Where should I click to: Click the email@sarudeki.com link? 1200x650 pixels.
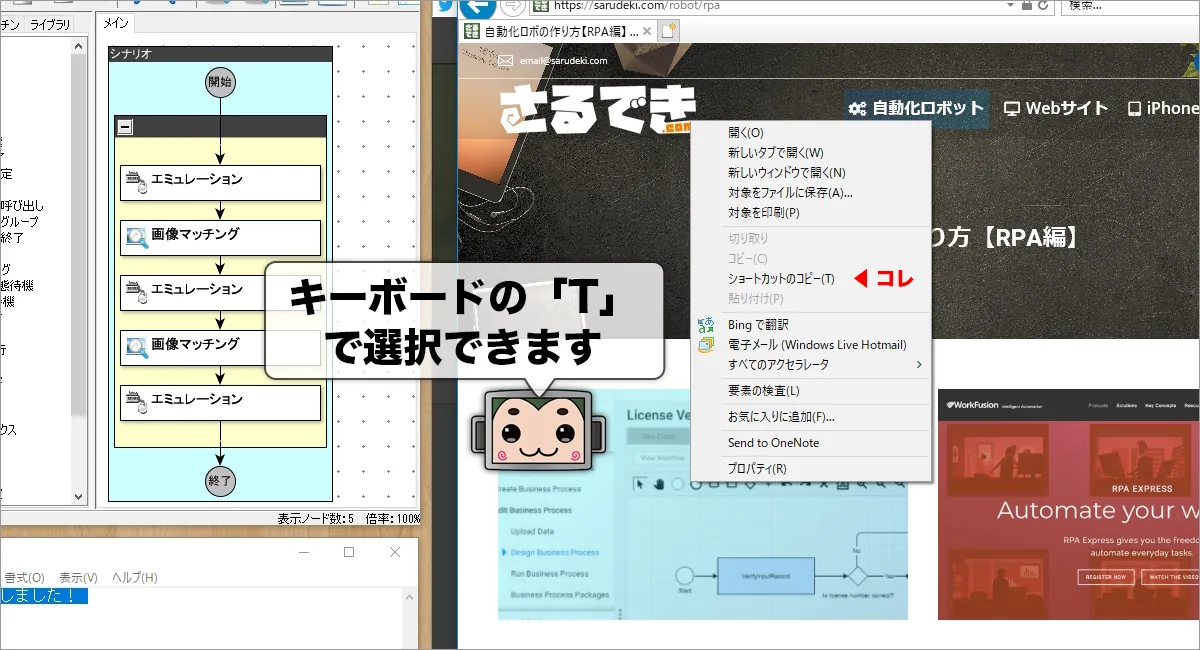point(562,61)
